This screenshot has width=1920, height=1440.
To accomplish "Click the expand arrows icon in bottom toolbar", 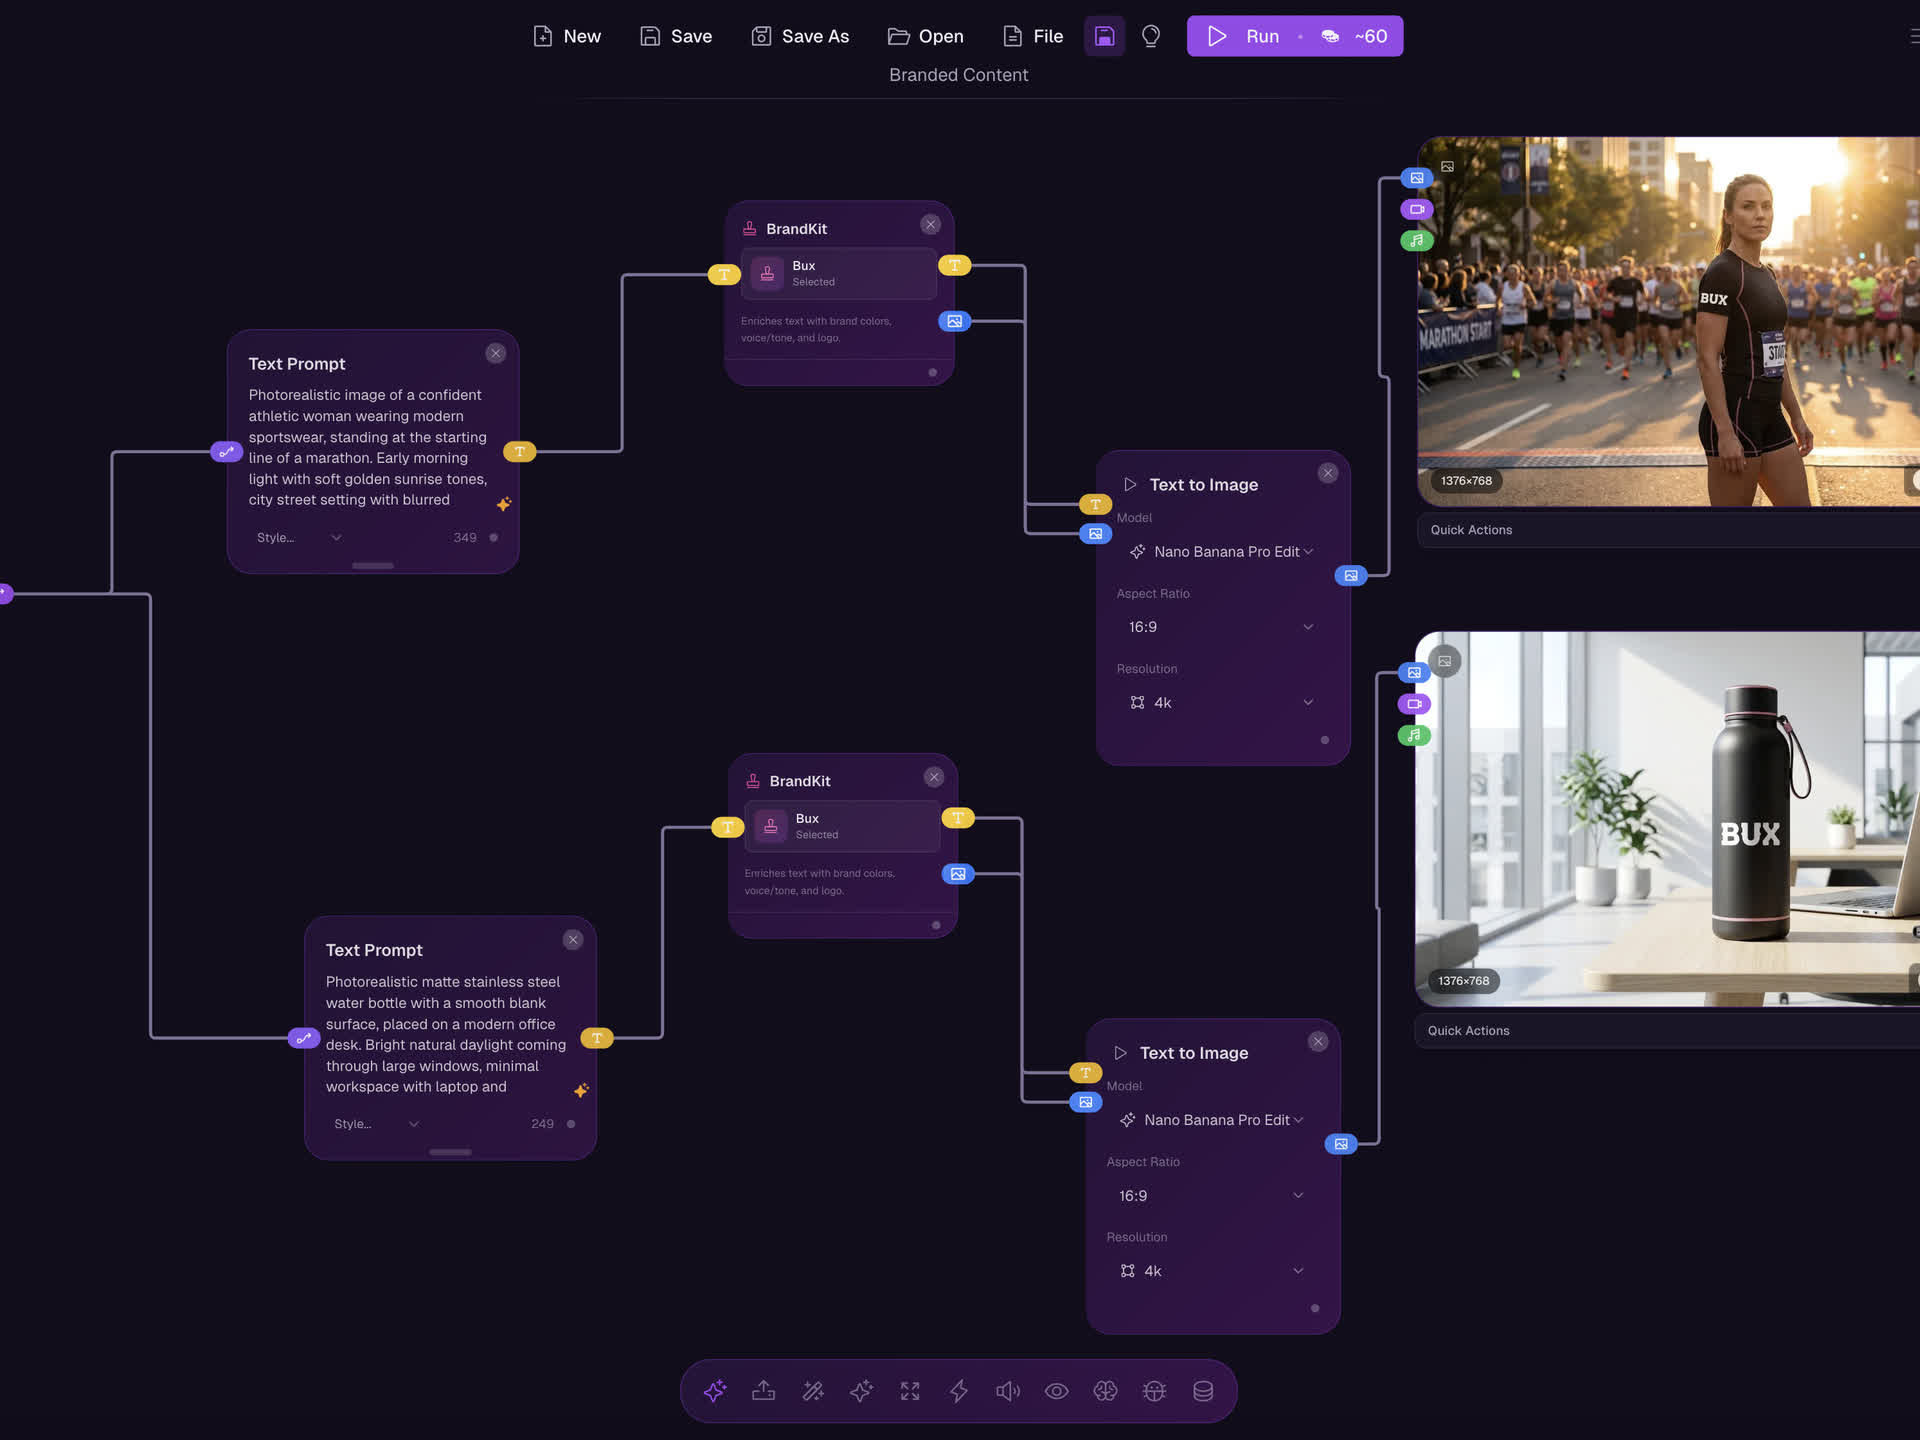I will click(910, 1391).
